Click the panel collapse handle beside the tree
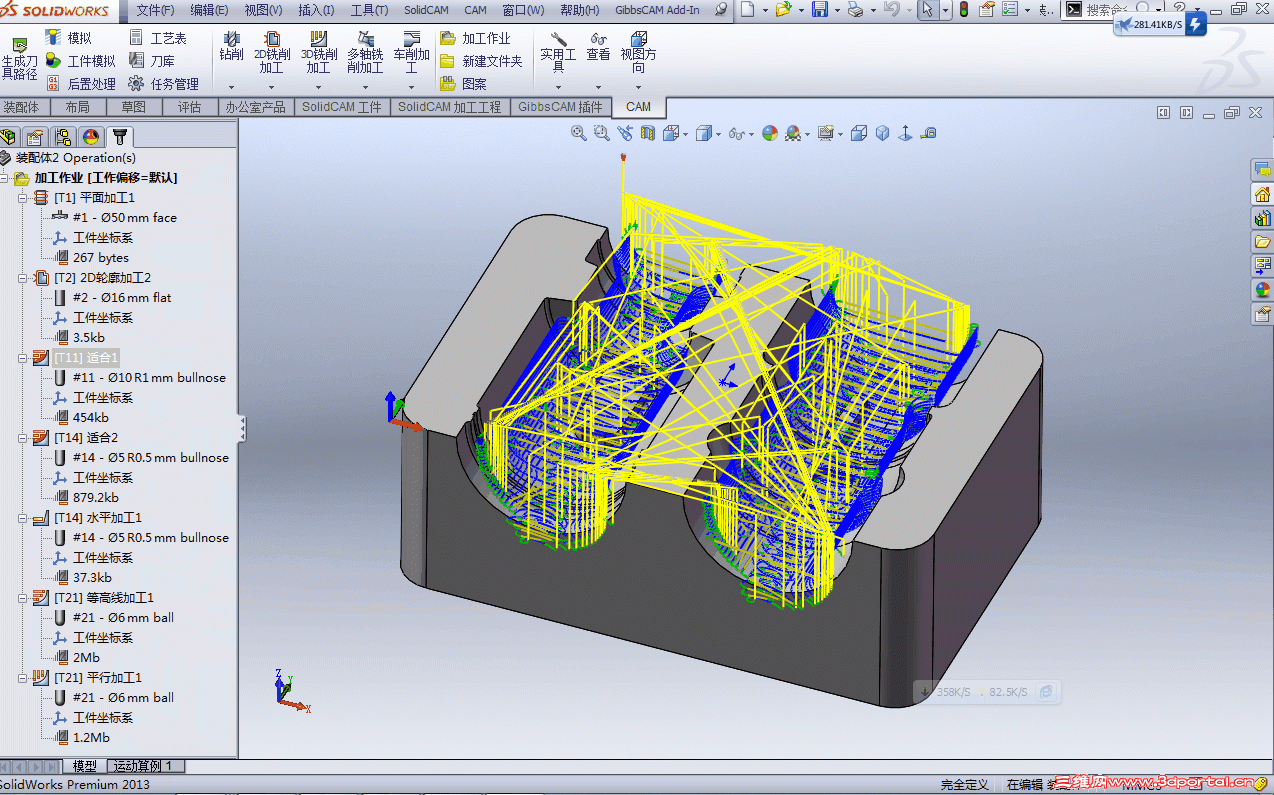 point(242,429)
